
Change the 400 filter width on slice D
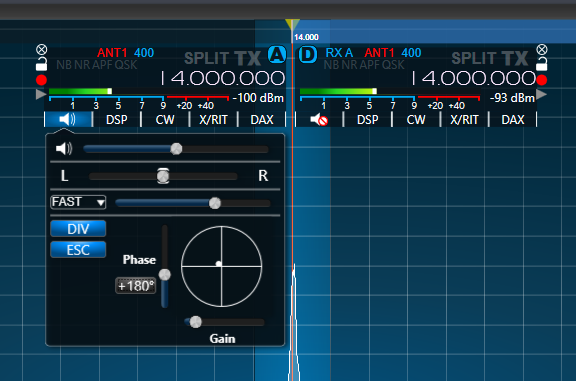pos(411,53)
